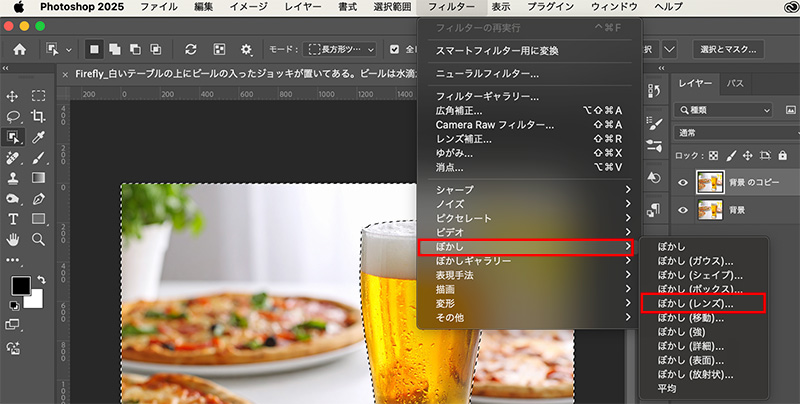This screenshot has height=404, width=800.
Task: Open the モード dropdown (長方形ツール)
Action: (x=340, y=49)
